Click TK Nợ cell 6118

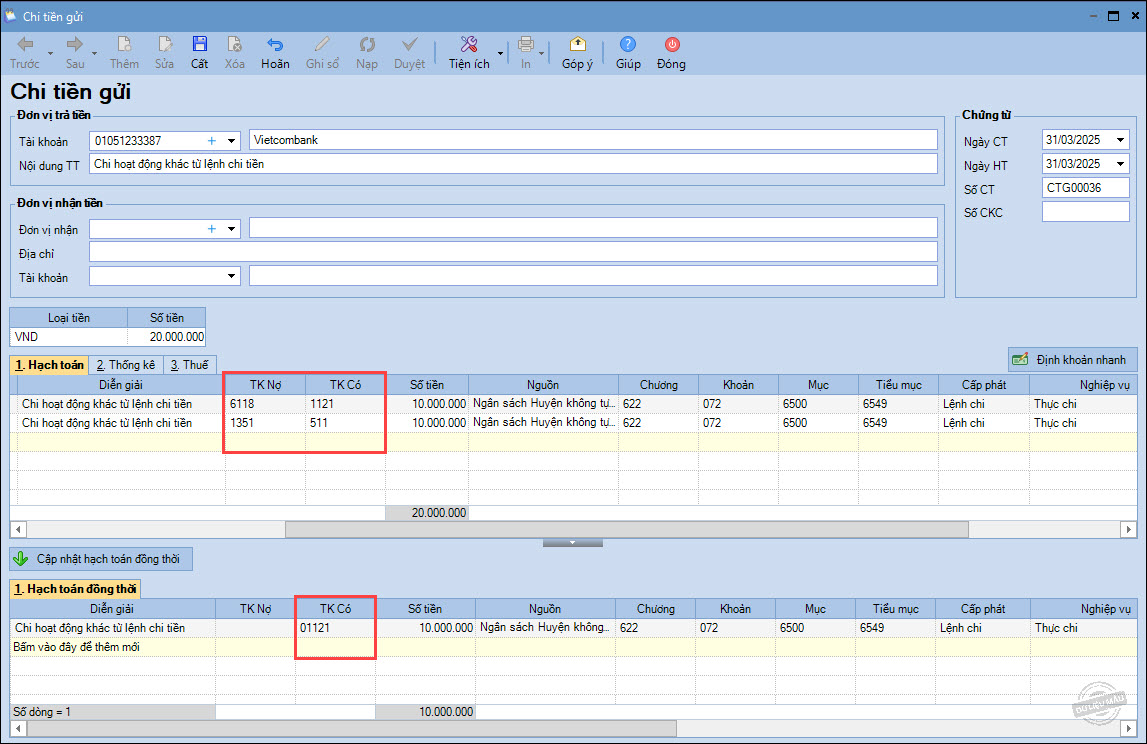[x=266, y=404]
